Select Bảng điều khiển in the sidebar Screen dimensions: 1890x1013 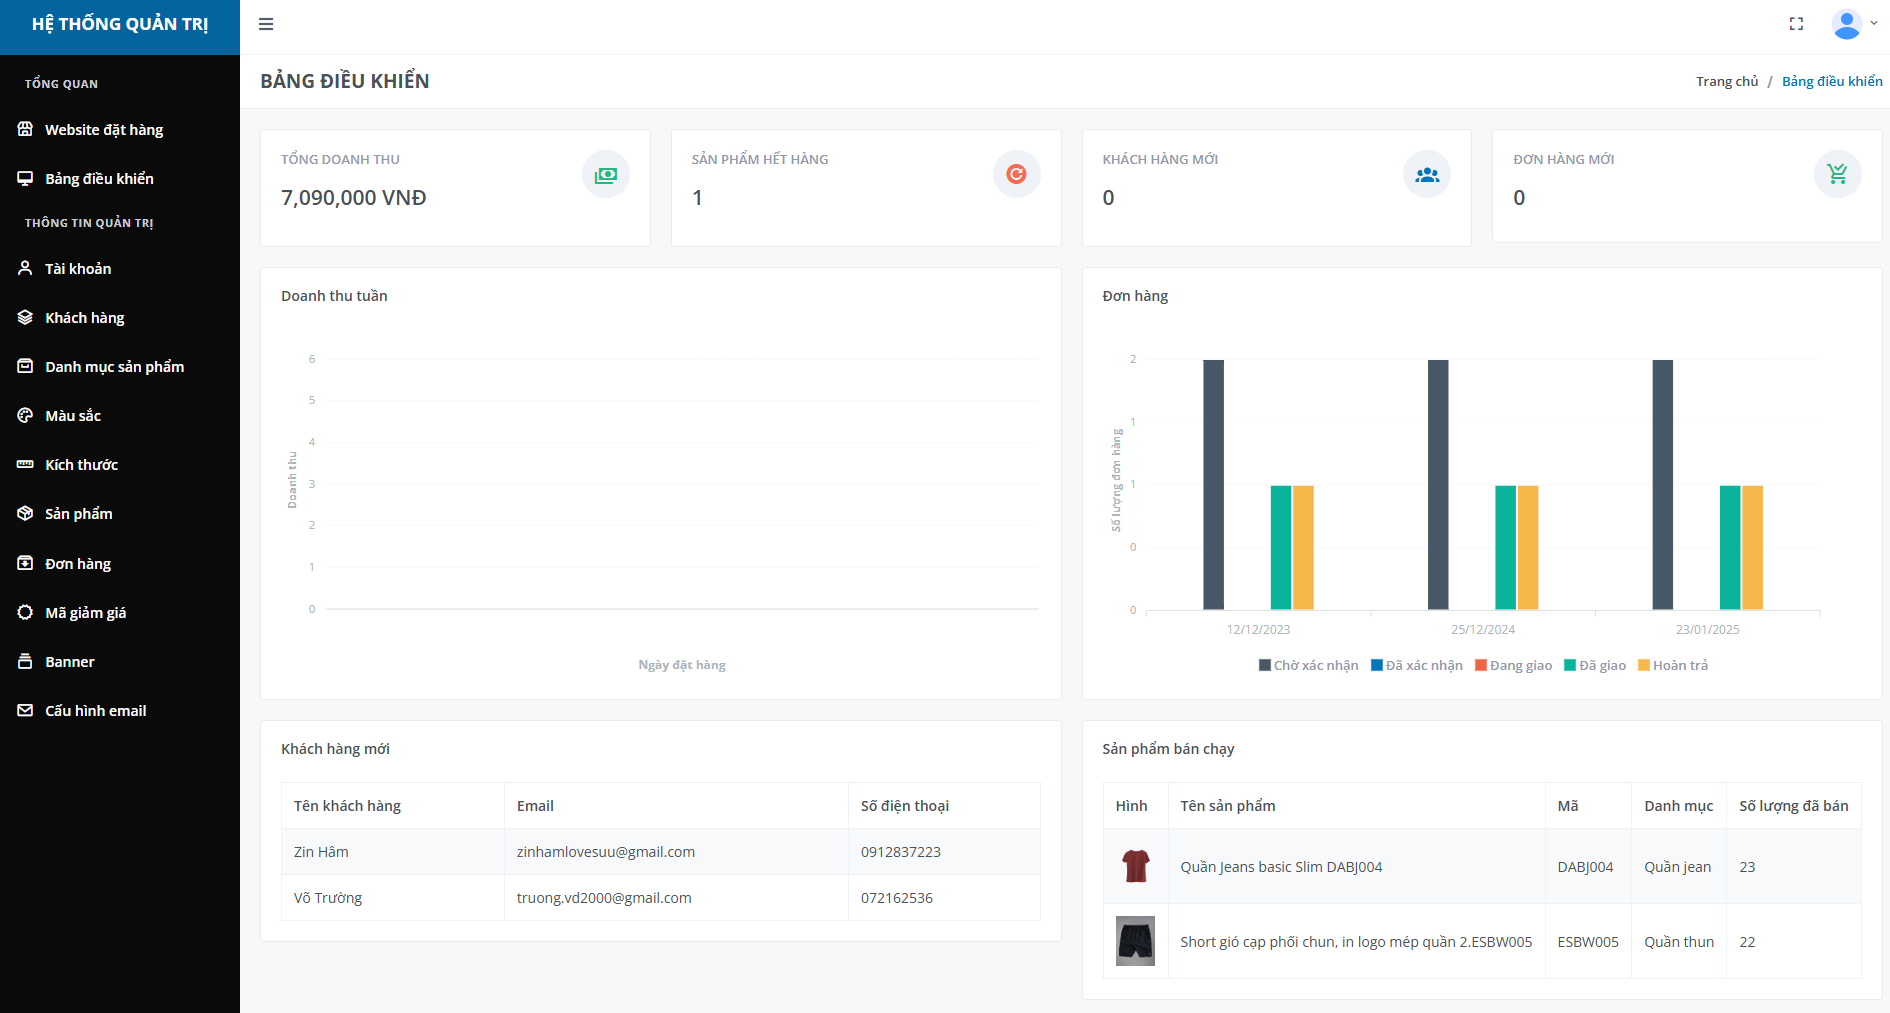coord(99,179)
